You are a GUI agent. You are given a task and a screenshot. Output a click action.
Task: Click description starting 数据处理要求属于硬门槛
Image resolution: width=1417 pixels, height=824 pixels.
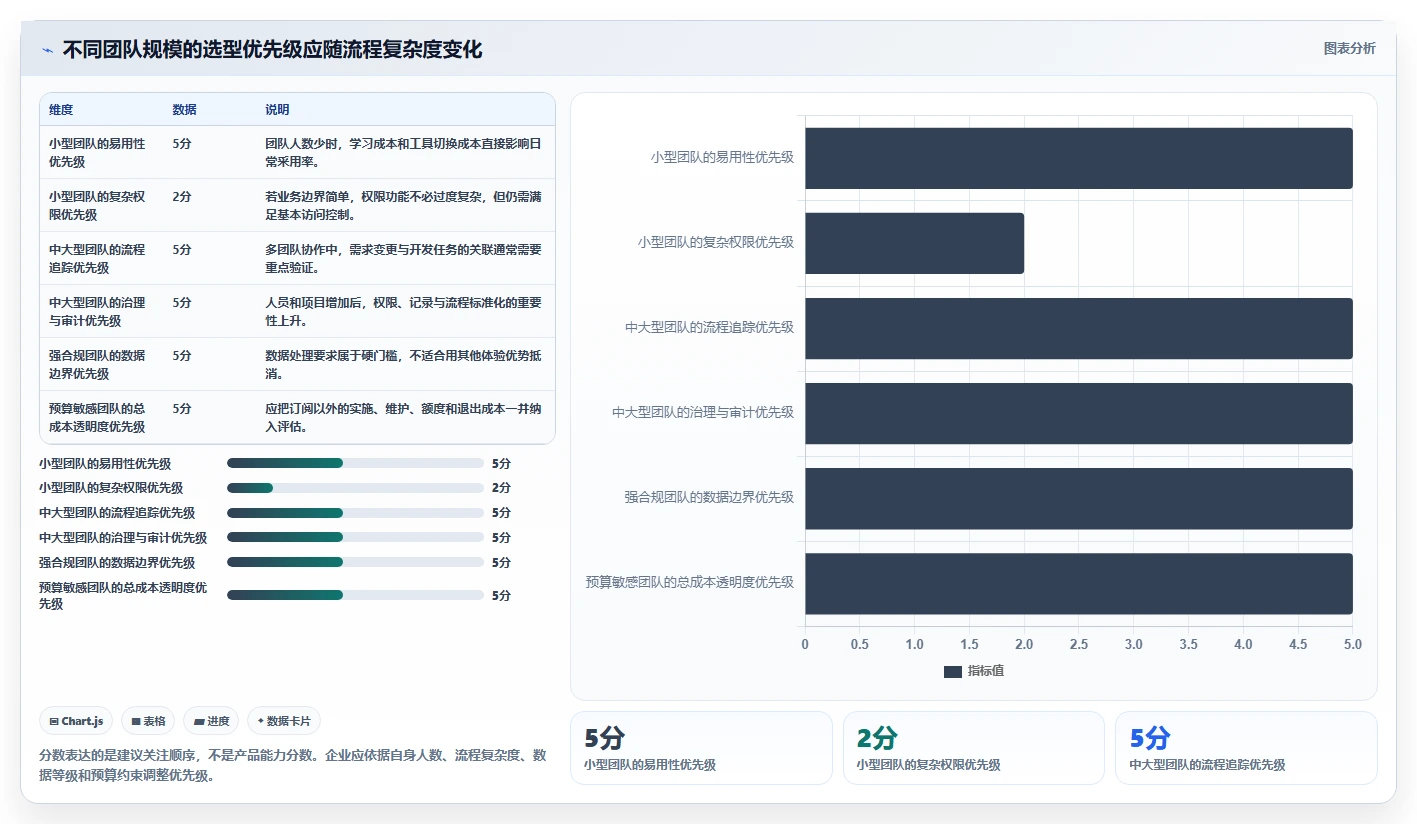click(x=404, y=364)
